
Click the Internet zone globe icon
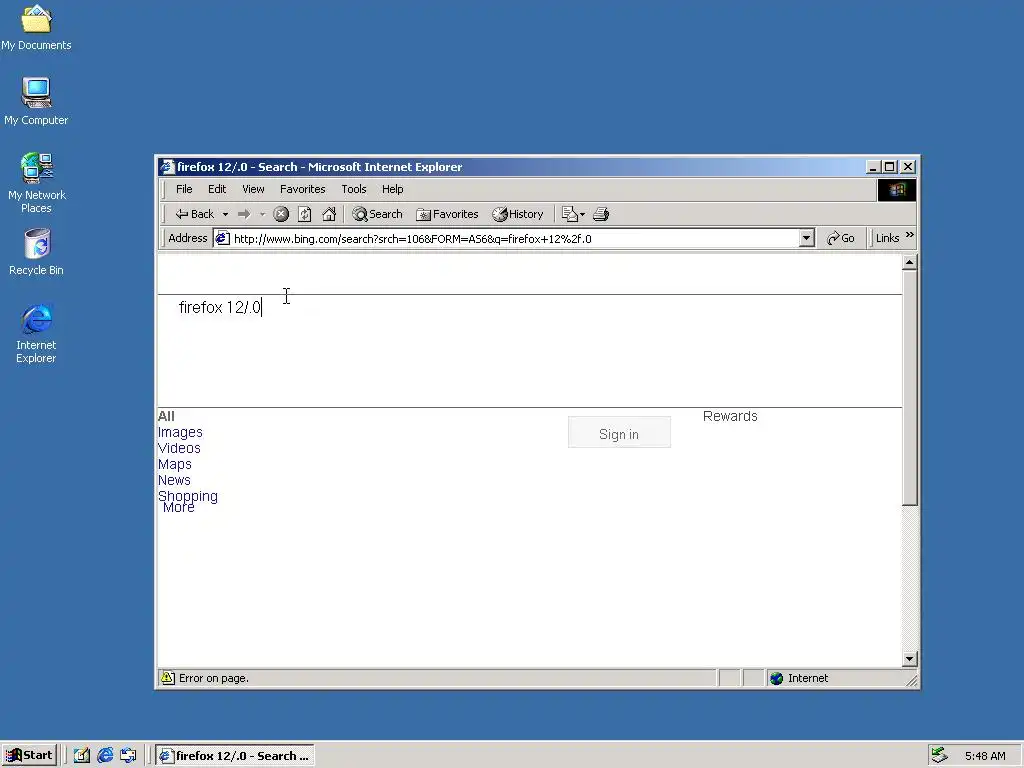776,679
